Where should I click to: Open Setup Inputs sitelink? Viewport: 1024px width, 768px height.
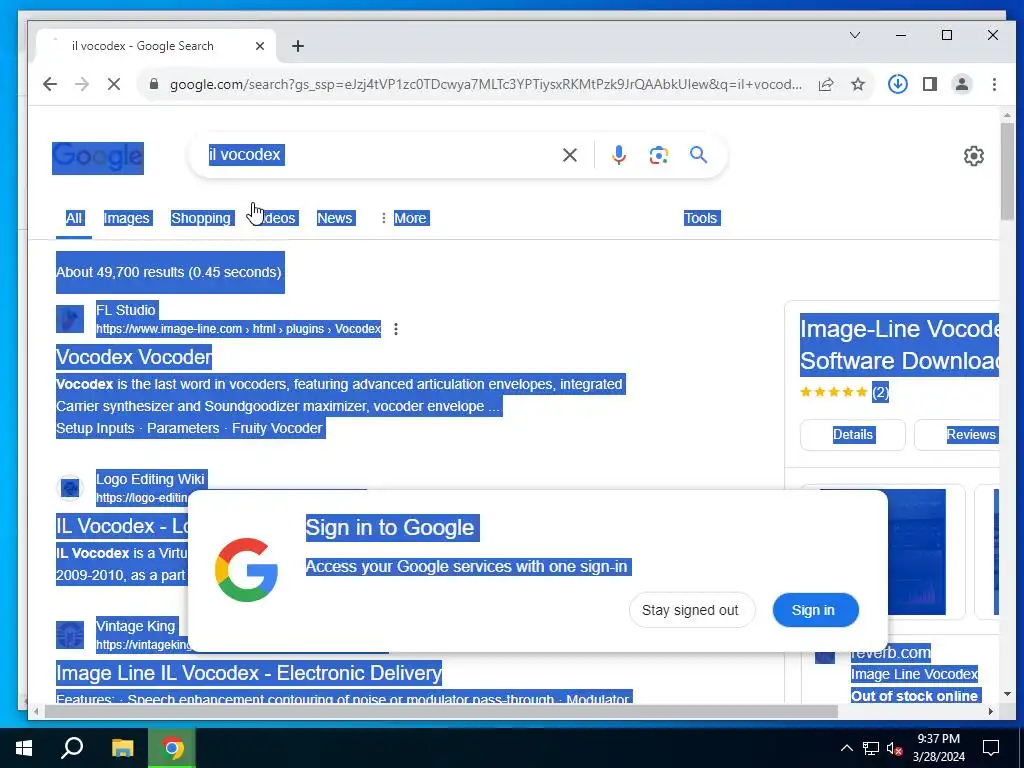tap(95, 428)
